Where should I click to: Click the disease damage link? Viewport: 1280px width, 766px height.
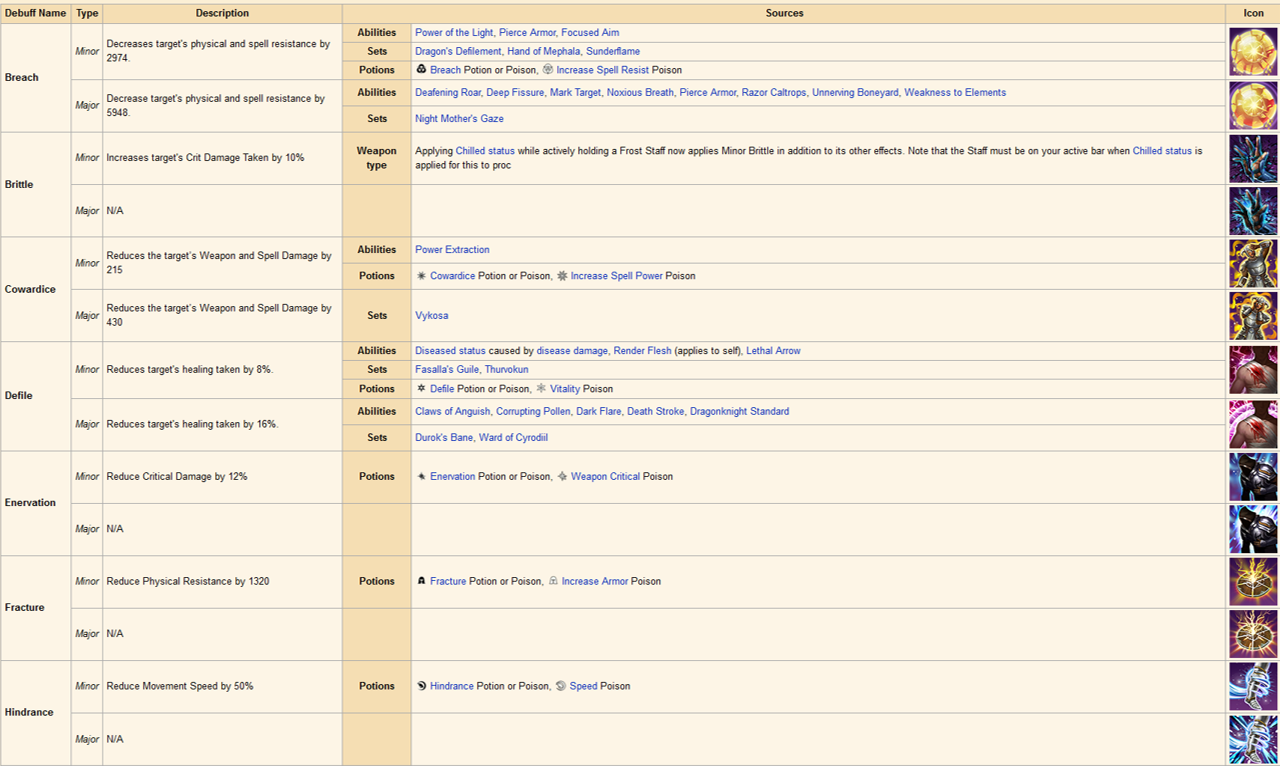[x=572, y=351]
